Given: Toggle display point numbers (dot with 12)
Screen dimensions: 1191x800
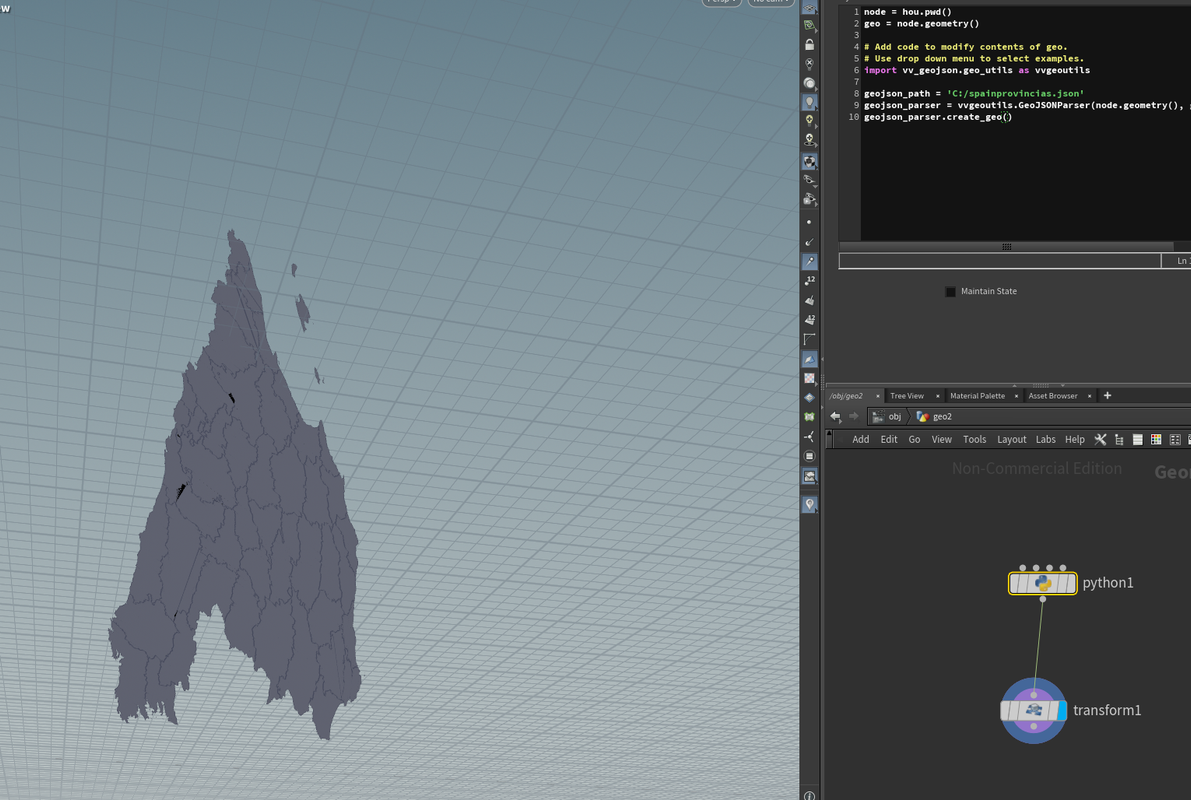Looking at the screenshot, I should click(810, 280).
